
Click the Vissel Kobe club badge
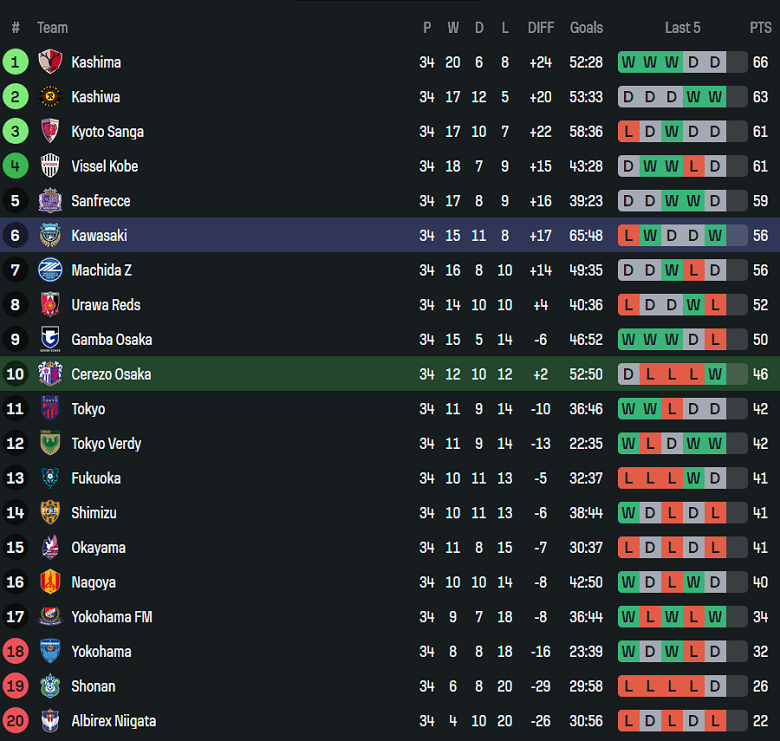tap(50, 166)
